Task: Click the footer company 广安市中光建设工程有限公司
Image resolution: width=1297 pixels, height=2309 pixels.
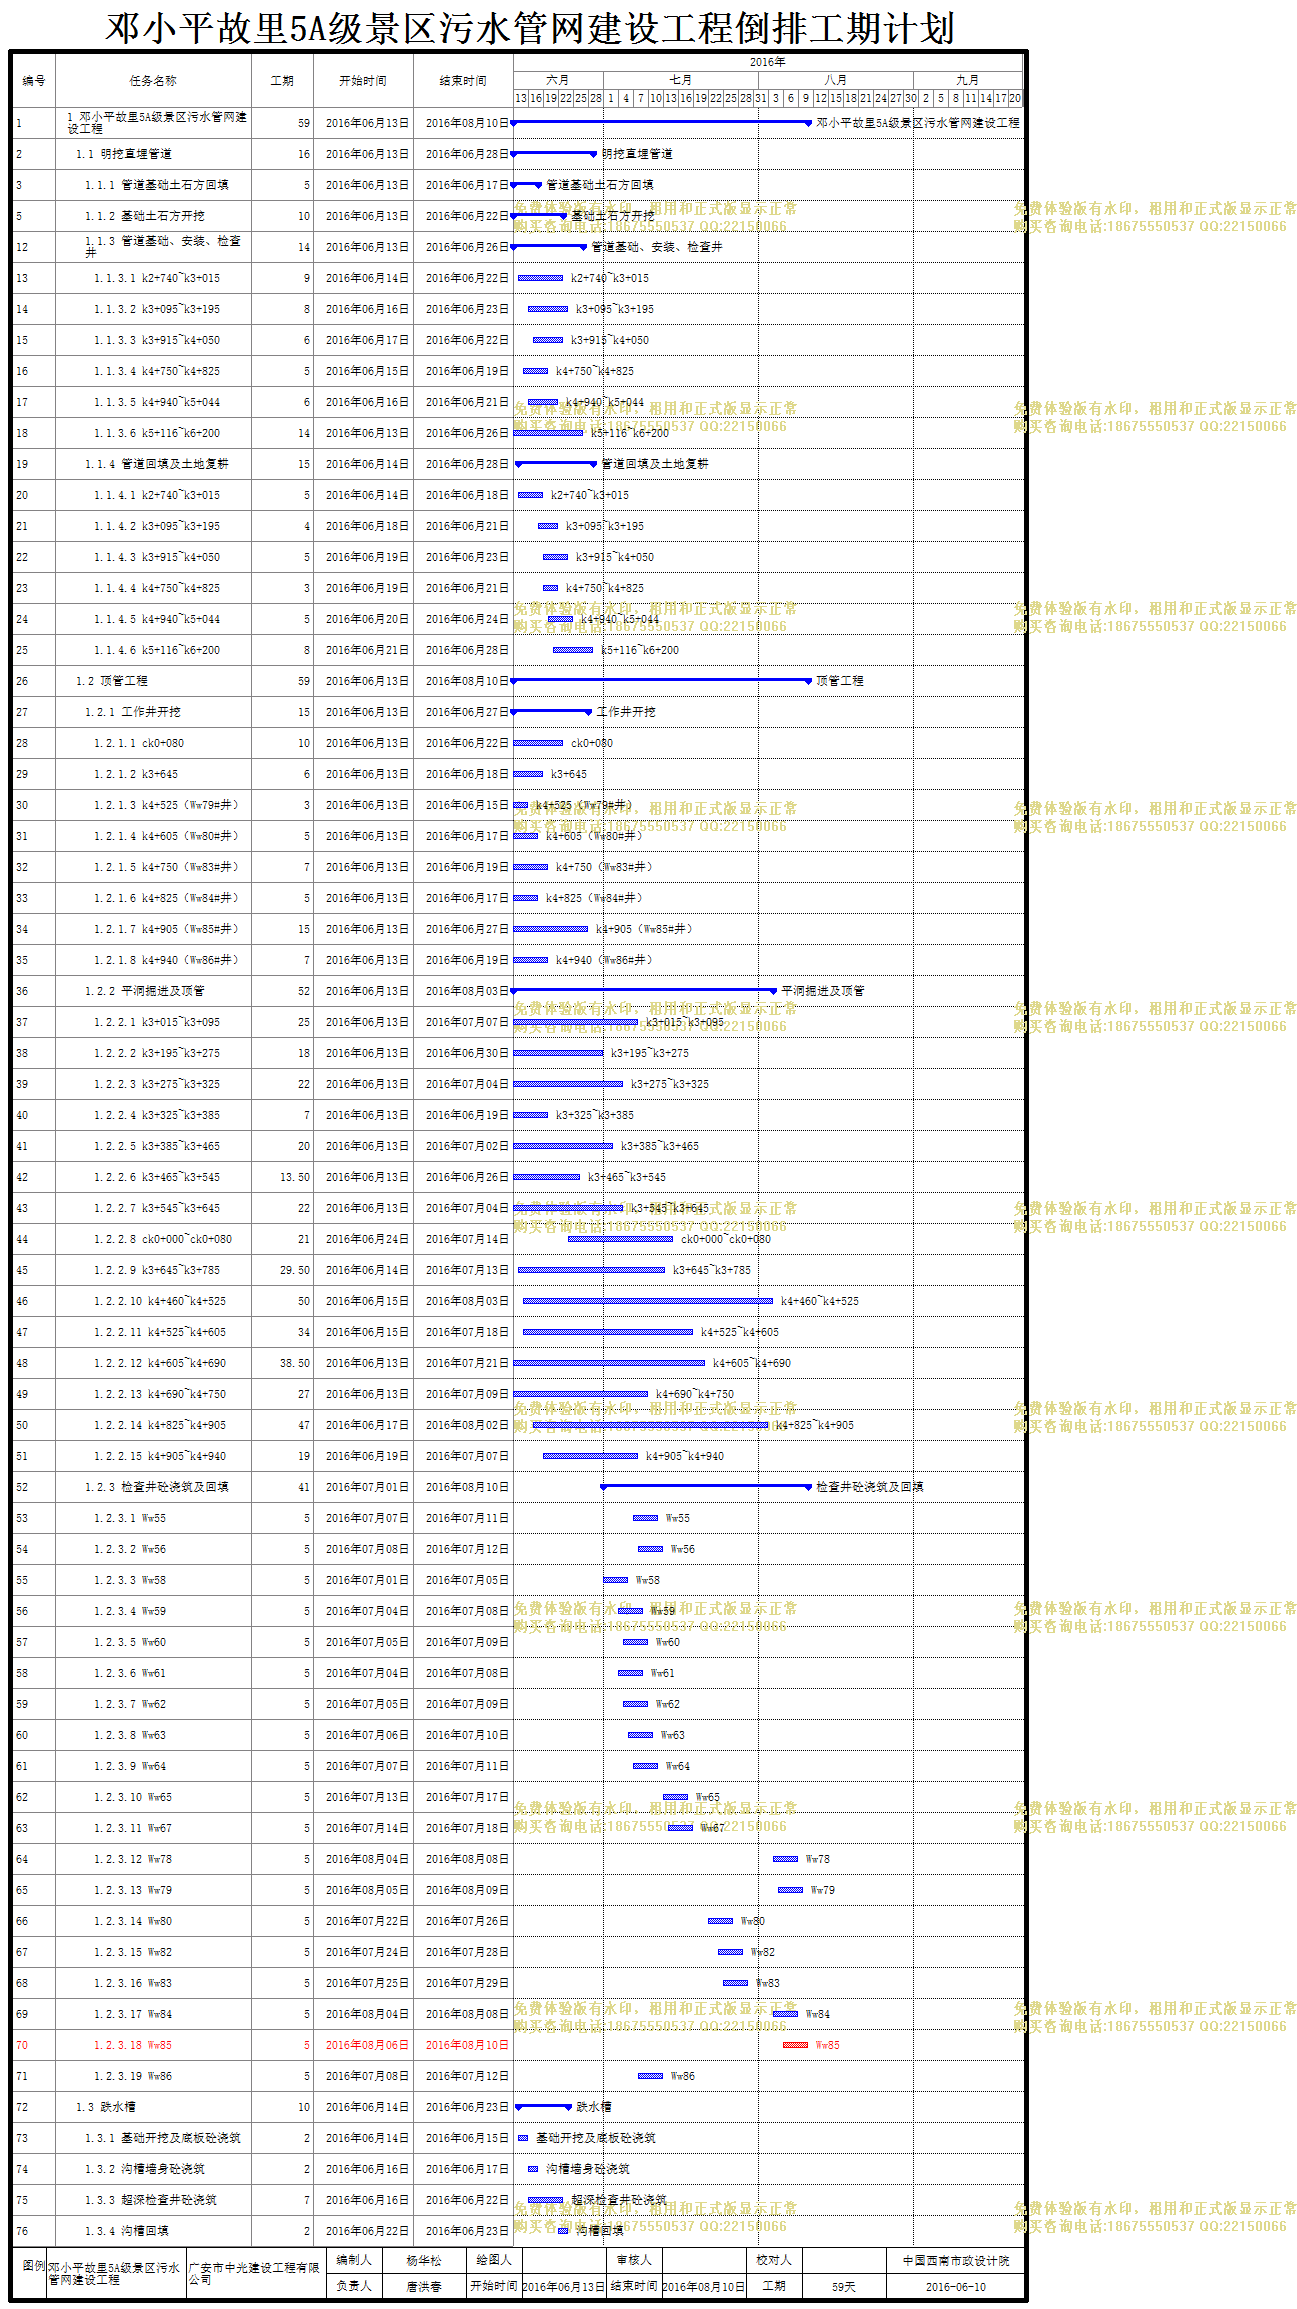Action: coord(254,2274)
